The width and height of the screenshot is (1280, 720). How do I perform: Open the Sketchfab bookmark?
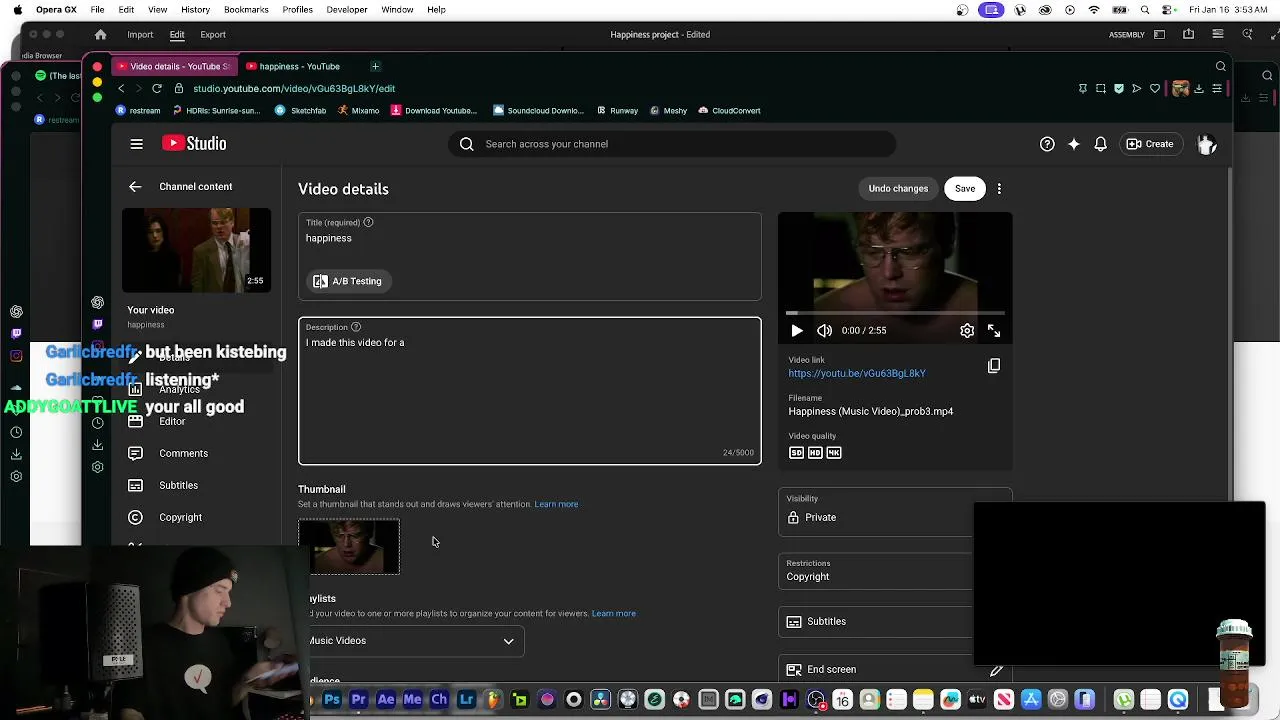(301, 111)
